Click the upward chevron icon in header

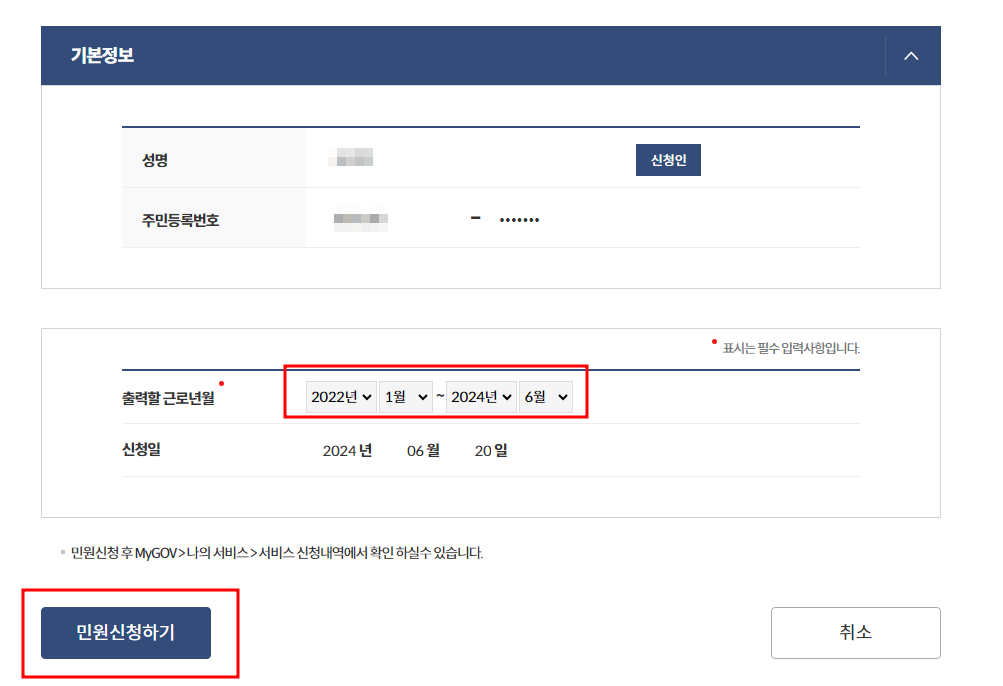909,56
